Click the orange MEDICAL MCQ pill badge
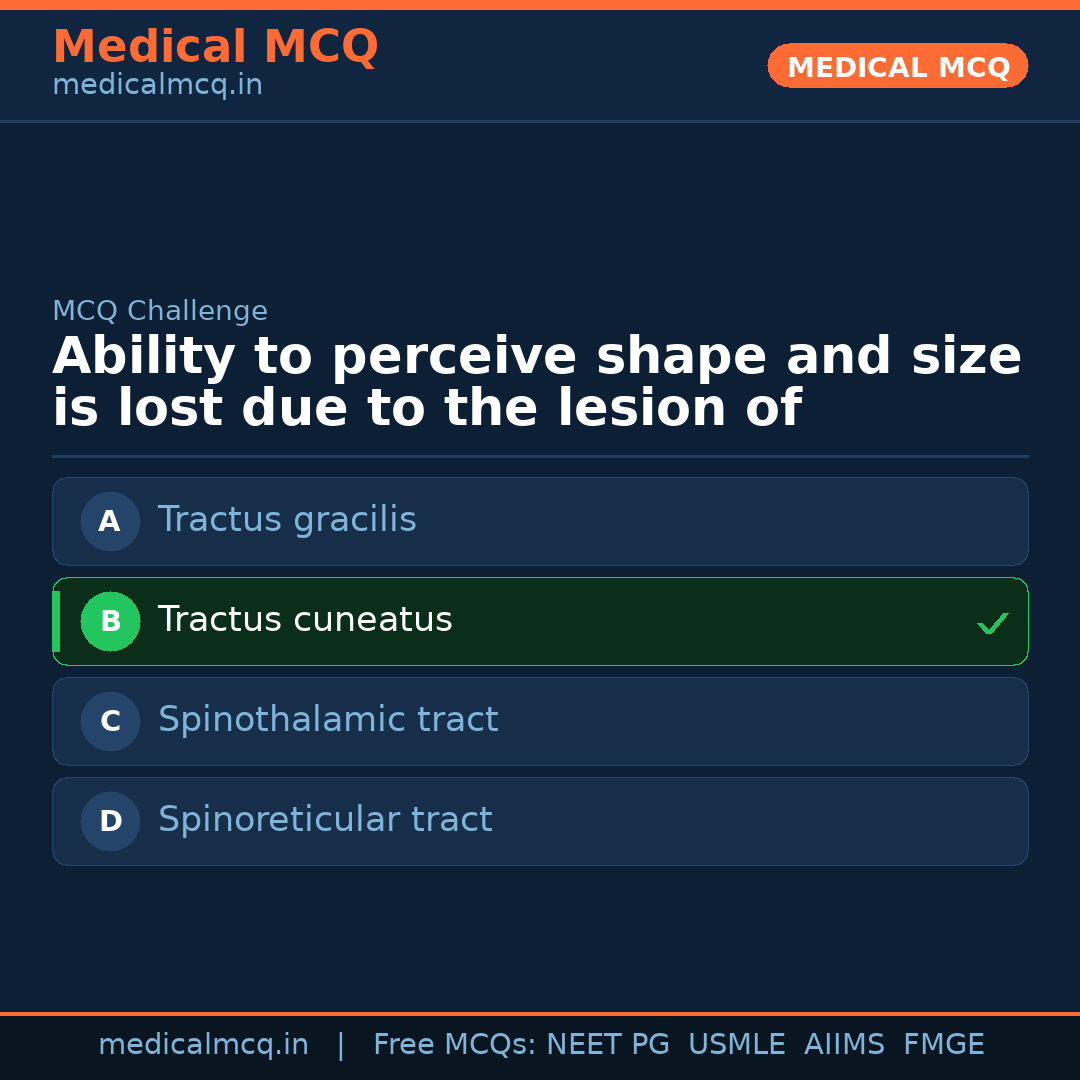The height and width of the screenshot is (1080, 1080). (897, 66)
